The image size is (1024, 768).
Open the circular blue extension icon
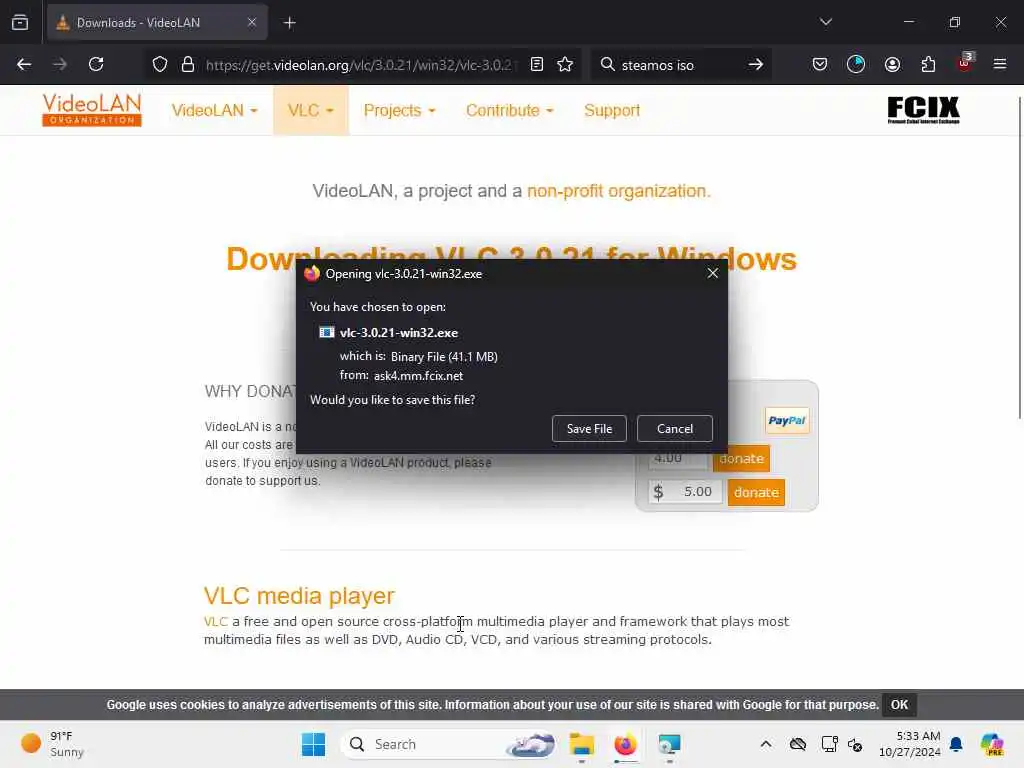tap(856, 64)
